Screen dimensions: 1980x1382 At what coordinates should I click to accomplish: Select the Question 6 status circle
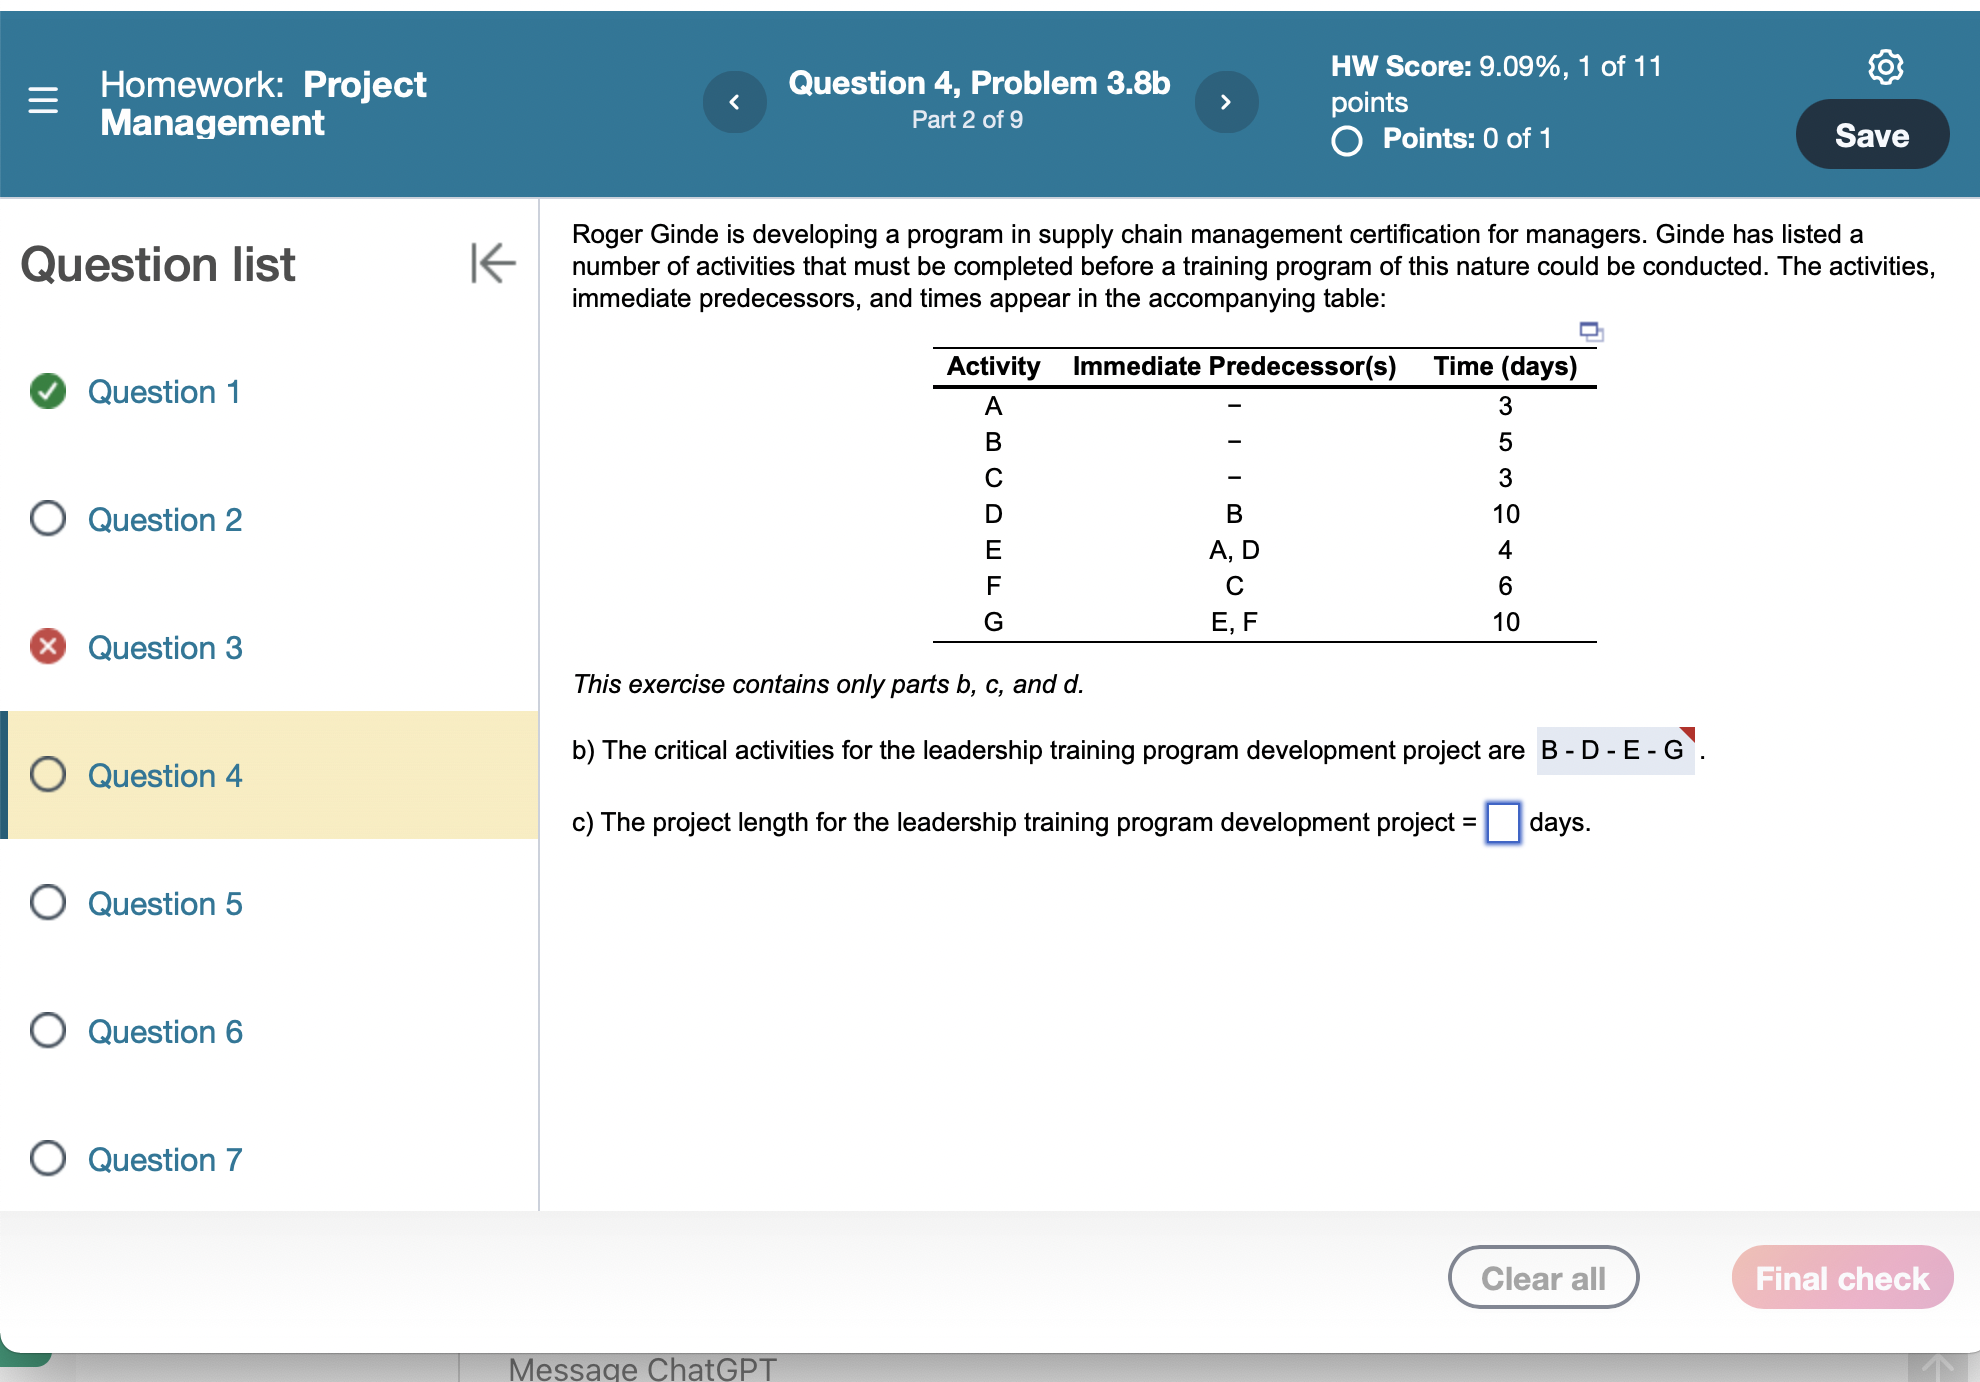click(48, 1031)
